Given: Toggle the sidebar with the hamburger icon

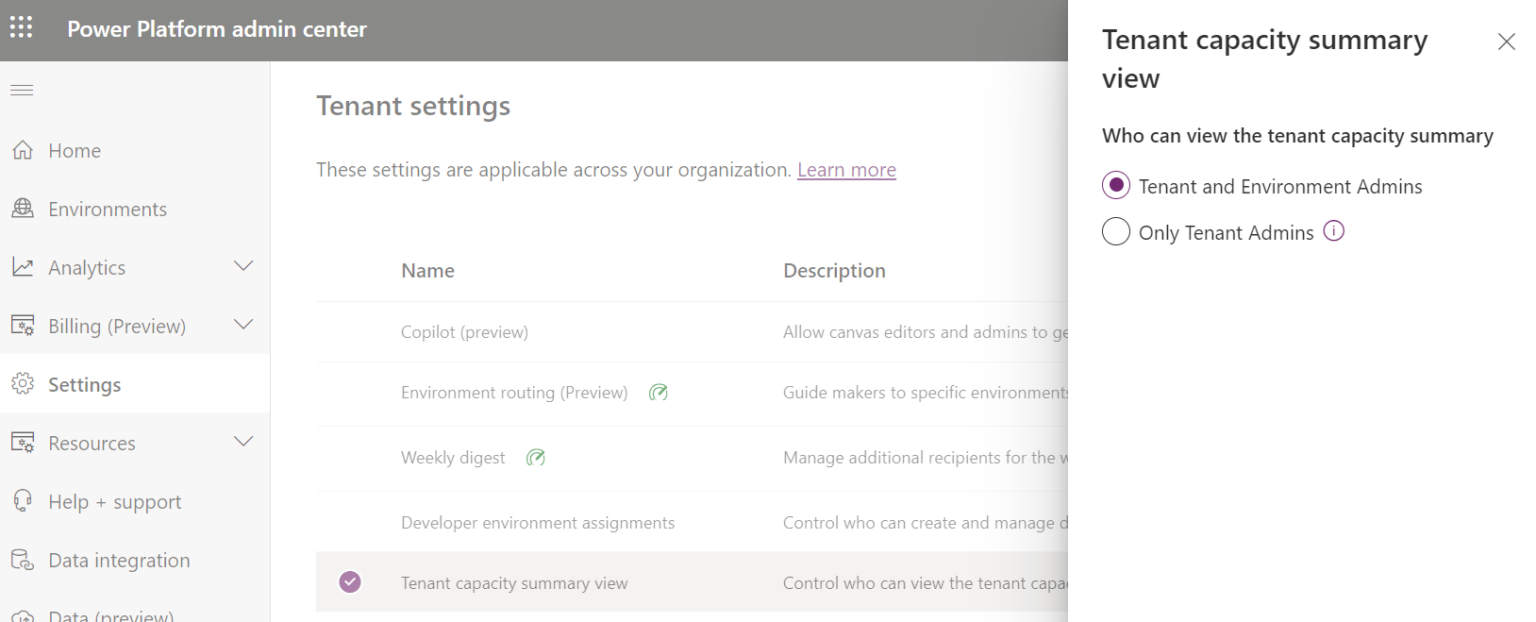Looking at the screenshot, I should coord(21,89).
